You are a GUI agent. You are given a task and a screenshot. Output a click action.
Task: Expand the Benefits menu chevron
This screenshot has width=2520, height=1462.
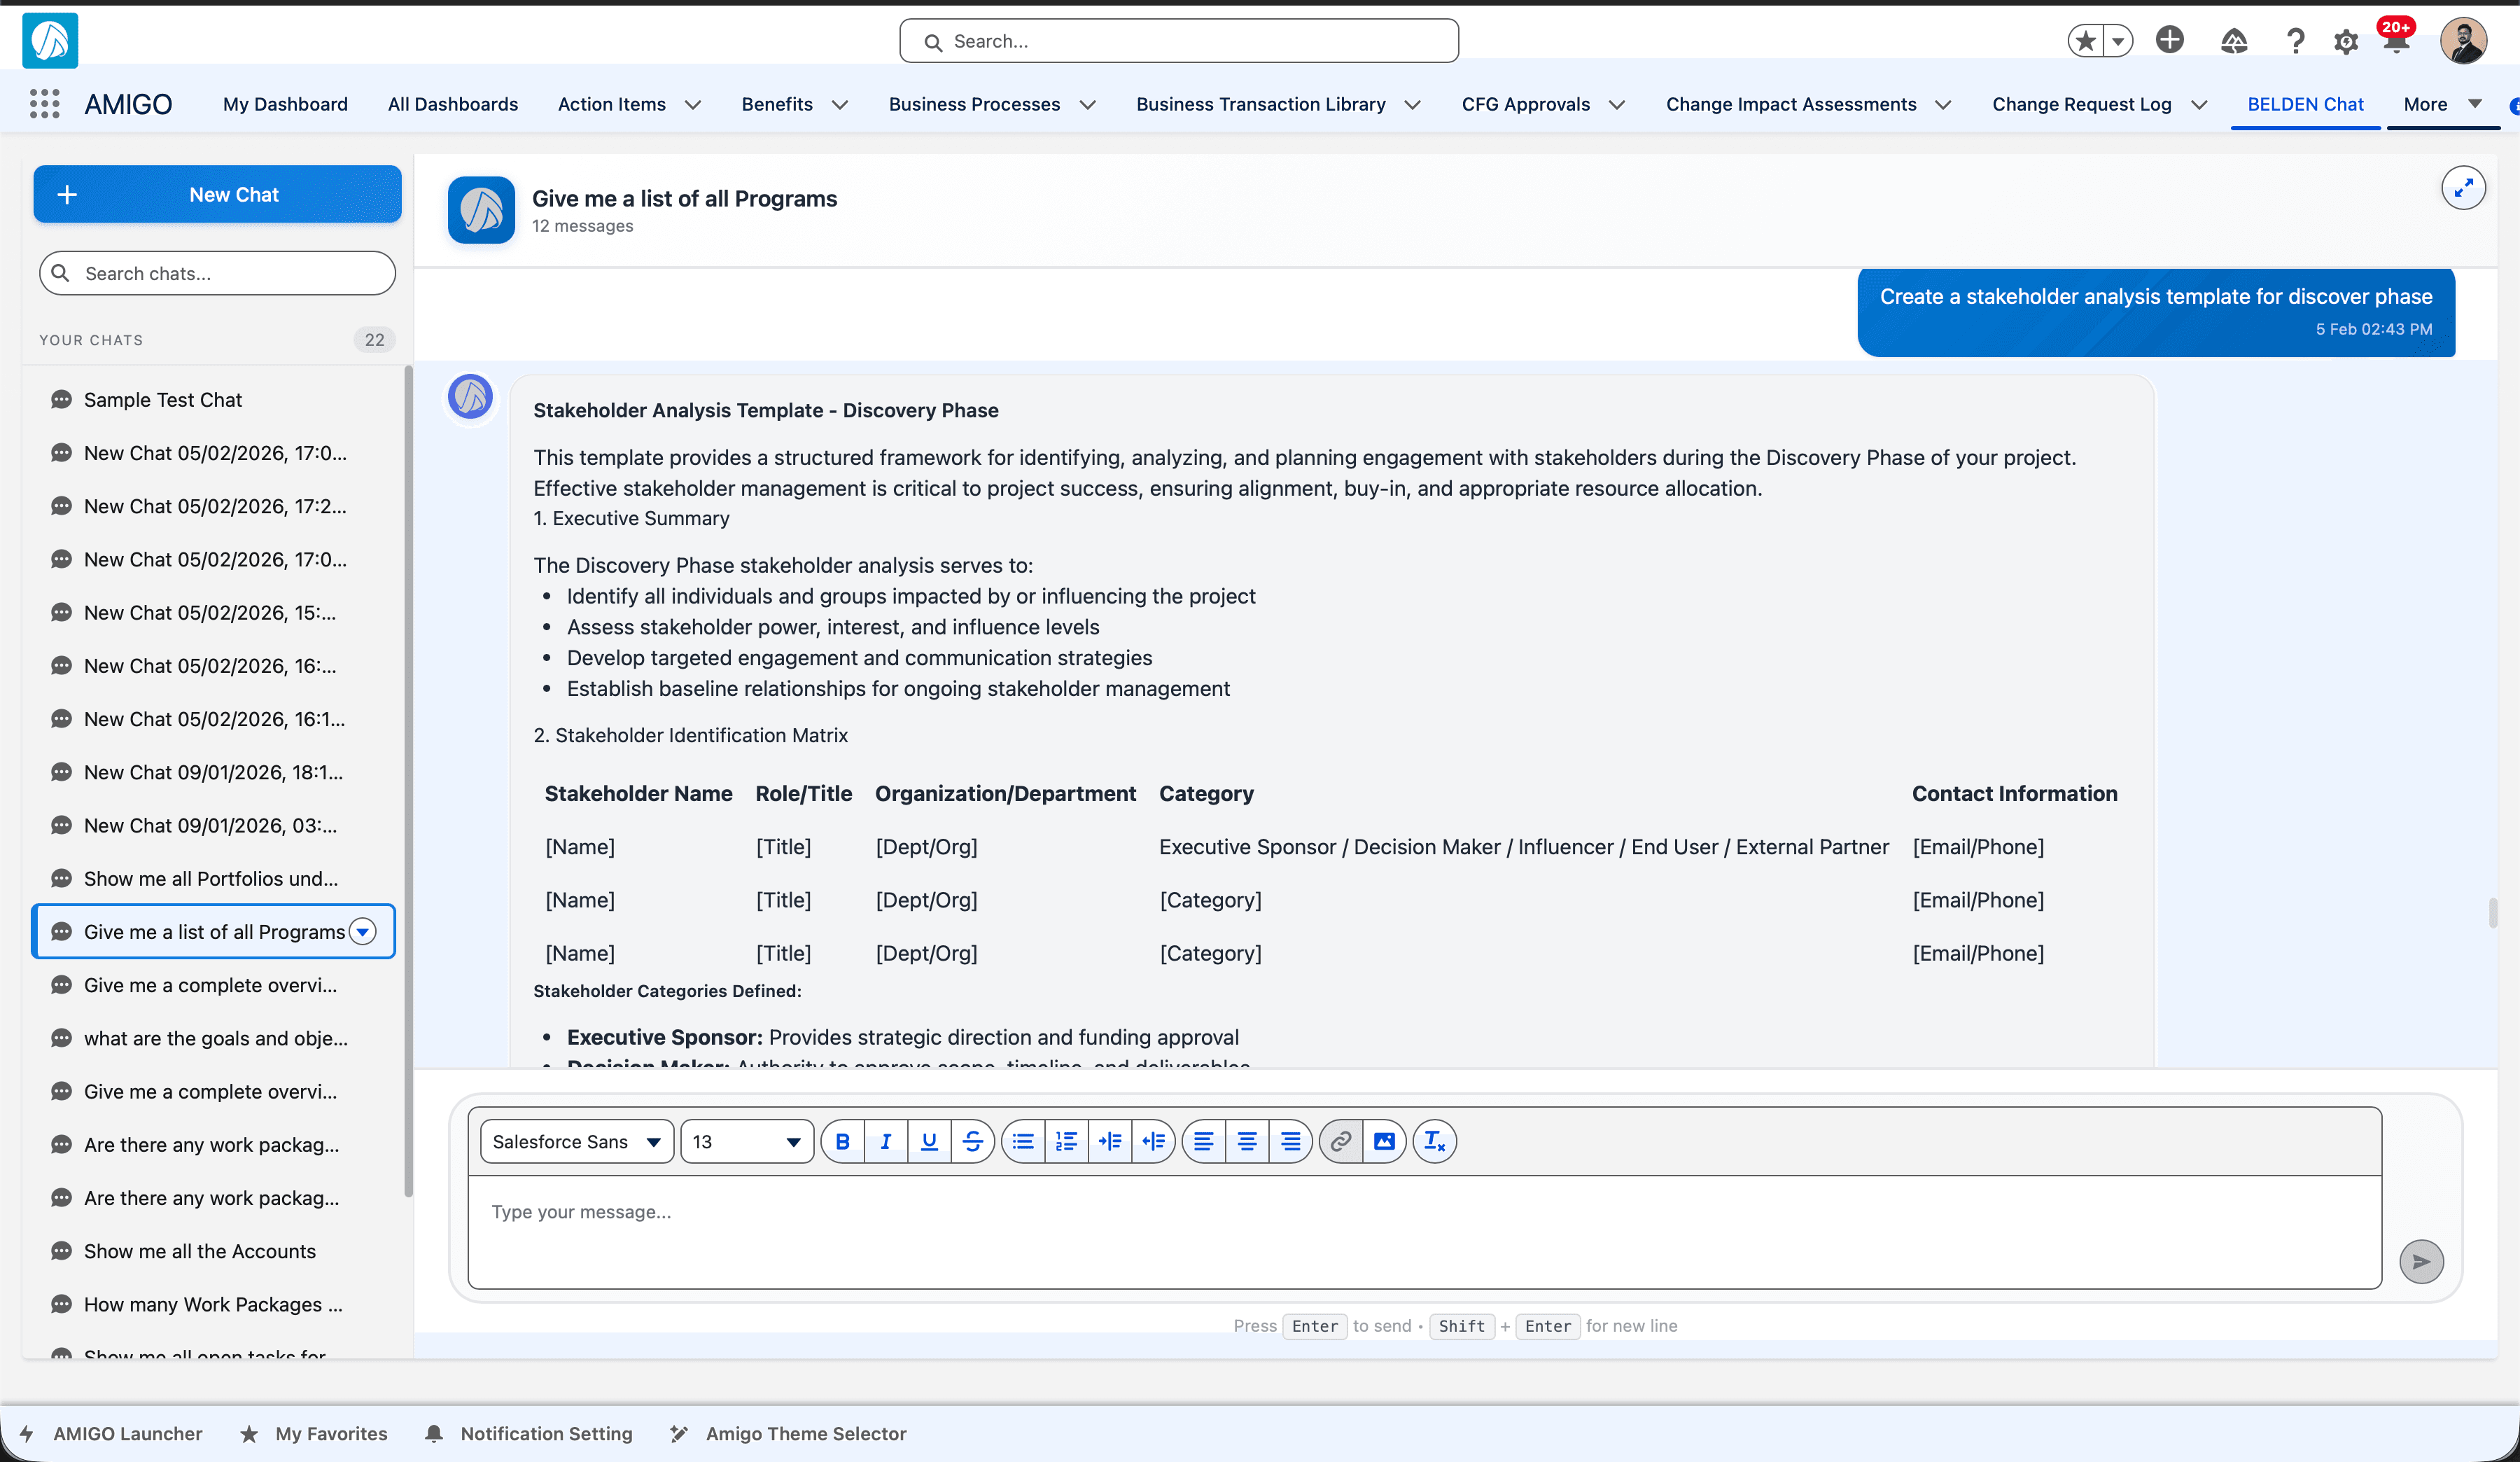point(840,105)
